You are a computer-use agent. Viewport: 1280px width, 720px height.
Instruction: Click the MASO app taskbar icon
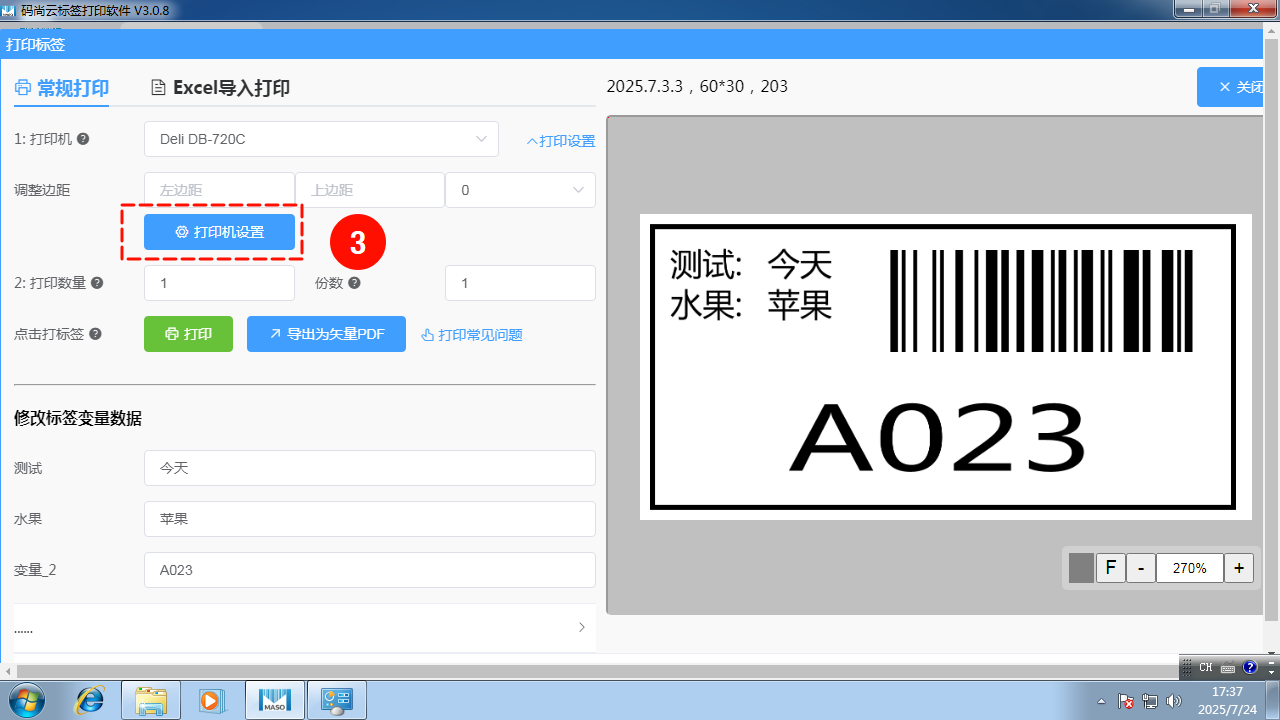pos(274,701)
